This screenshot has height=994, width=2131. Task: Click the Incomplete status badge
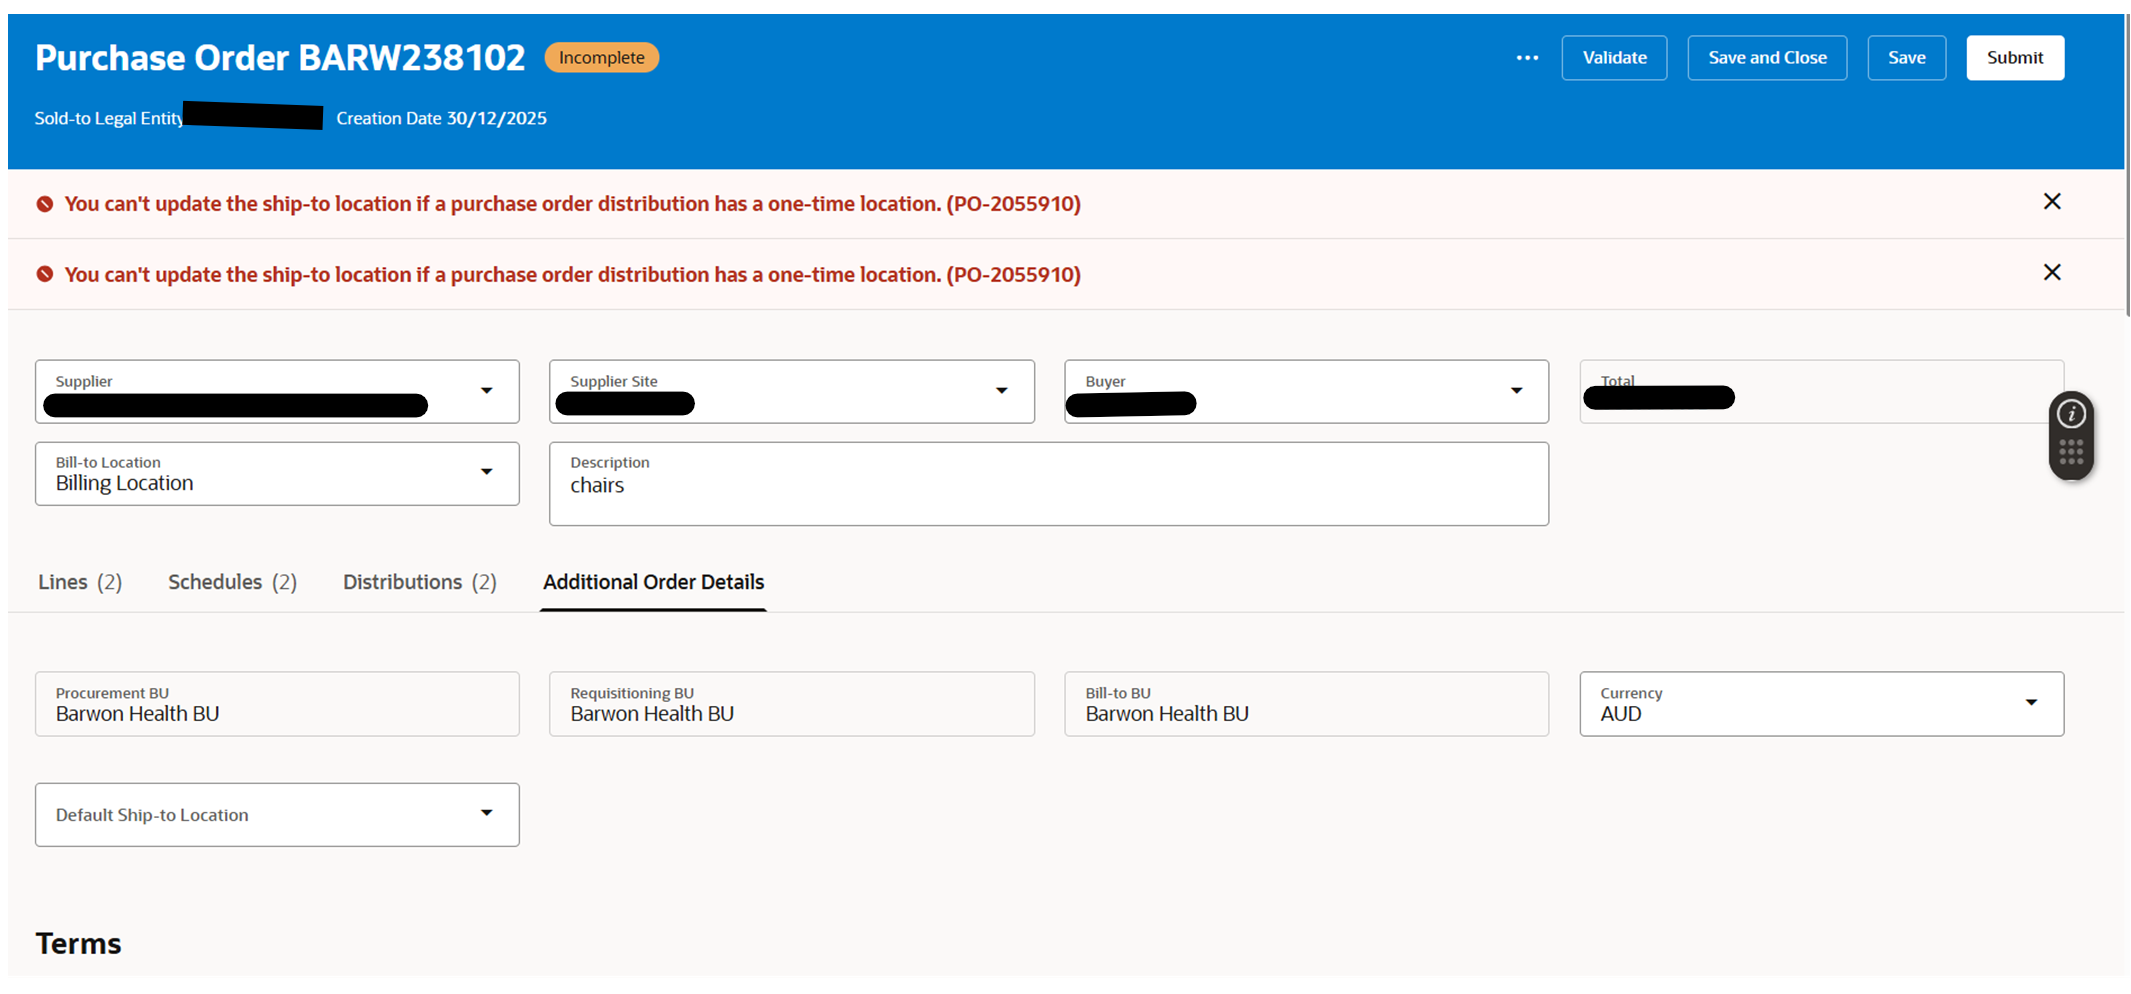(x=601, y=58)
